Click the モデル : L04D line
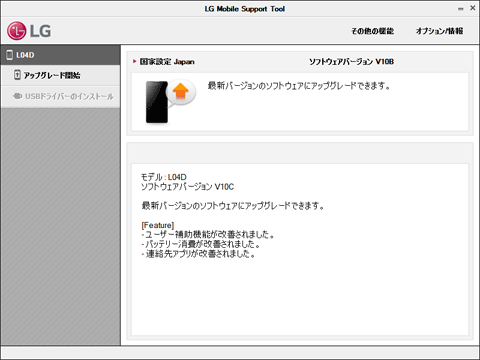The height and width of the screenshot is (360, 480). 164,177
